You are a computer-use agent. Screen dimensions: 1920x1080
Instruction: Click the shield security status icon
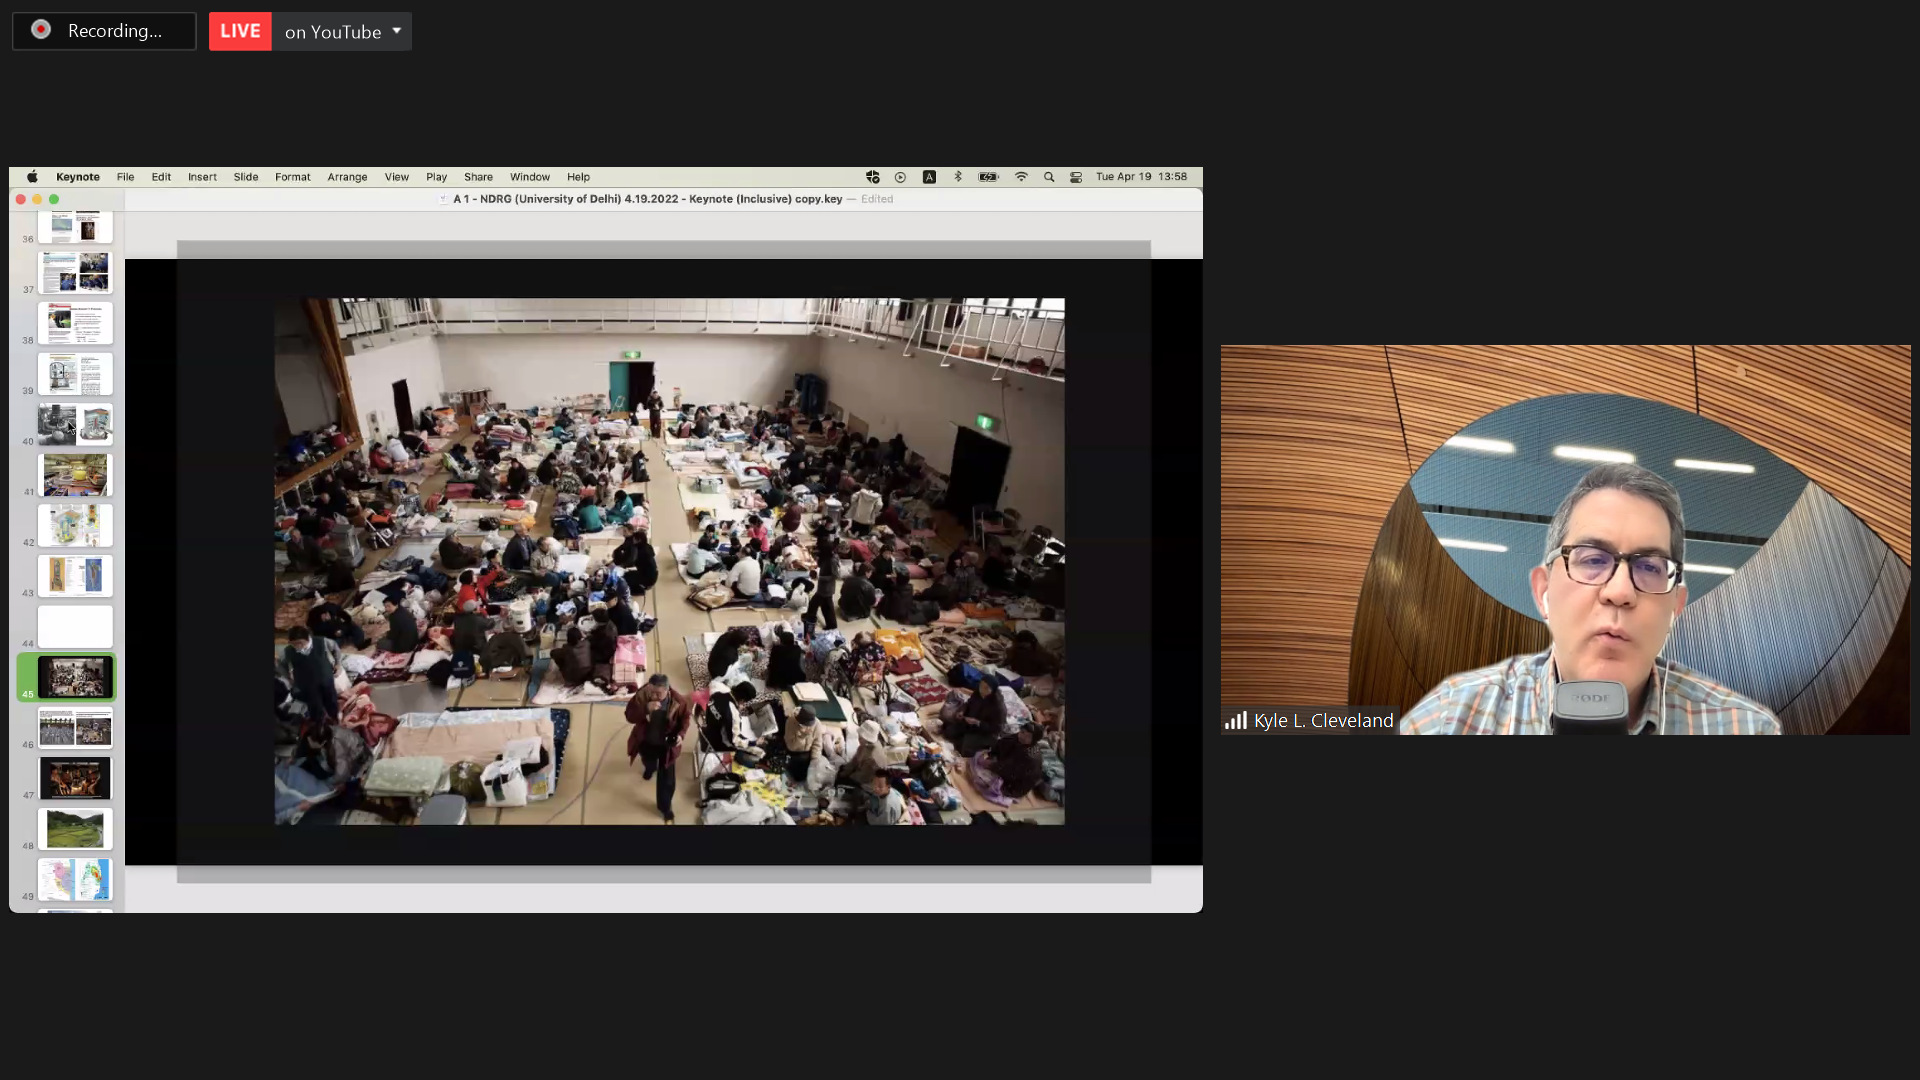(x=872, y=177)
